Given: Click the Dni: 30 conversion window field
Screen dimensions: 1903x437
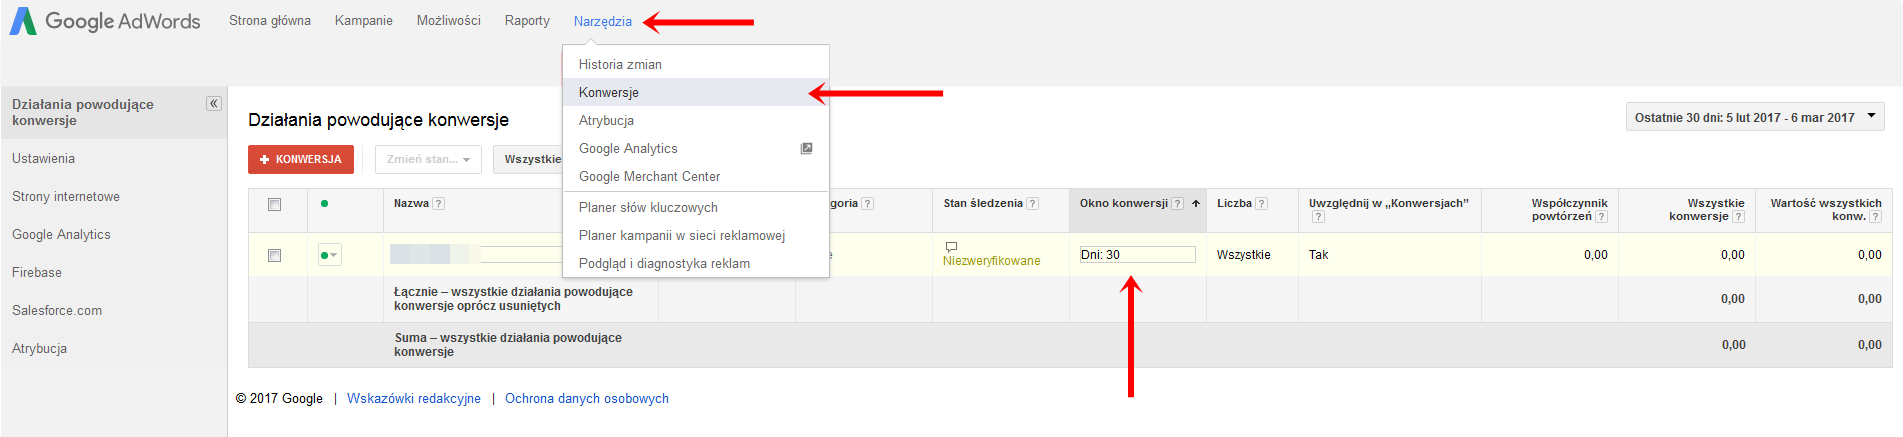Looking at the screenshot, I should (1137, 255).
